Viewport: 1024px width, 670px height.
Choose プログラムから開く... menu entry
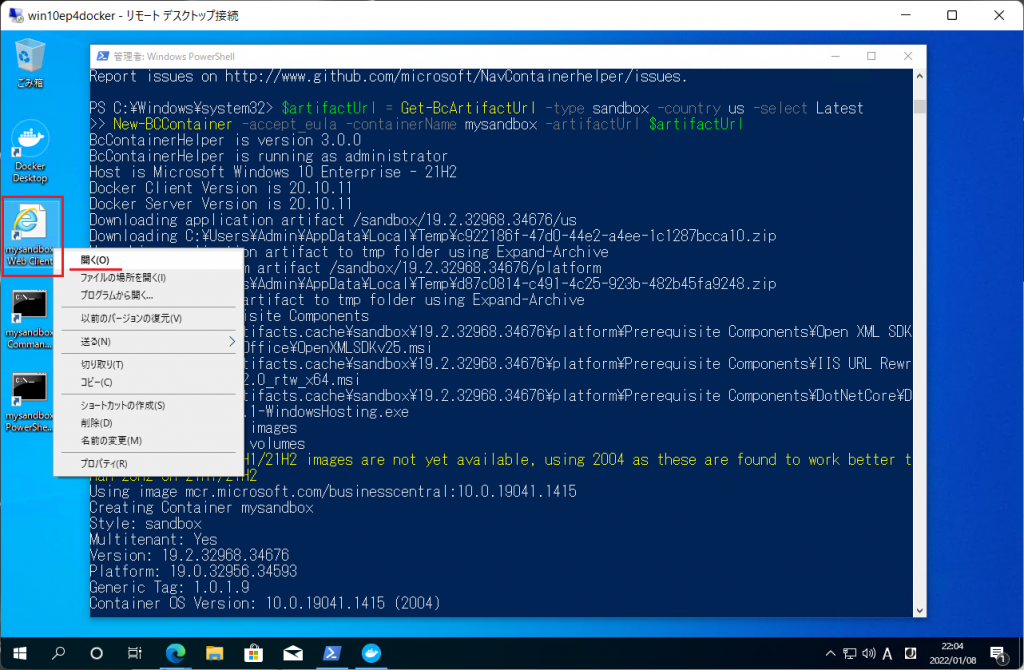point(149,295)
